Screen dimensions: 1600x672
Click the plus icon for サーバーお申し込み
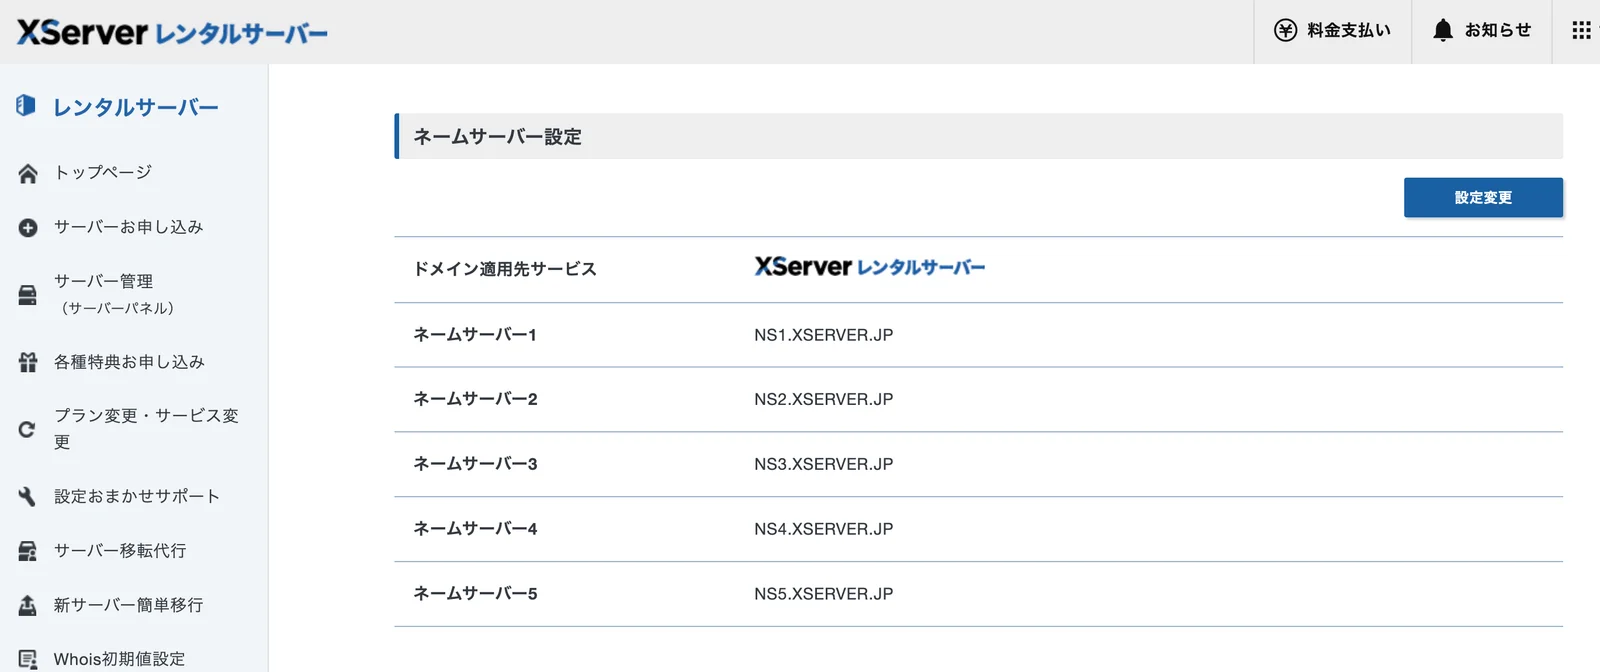pyautogui.click(x=28, y=228)
